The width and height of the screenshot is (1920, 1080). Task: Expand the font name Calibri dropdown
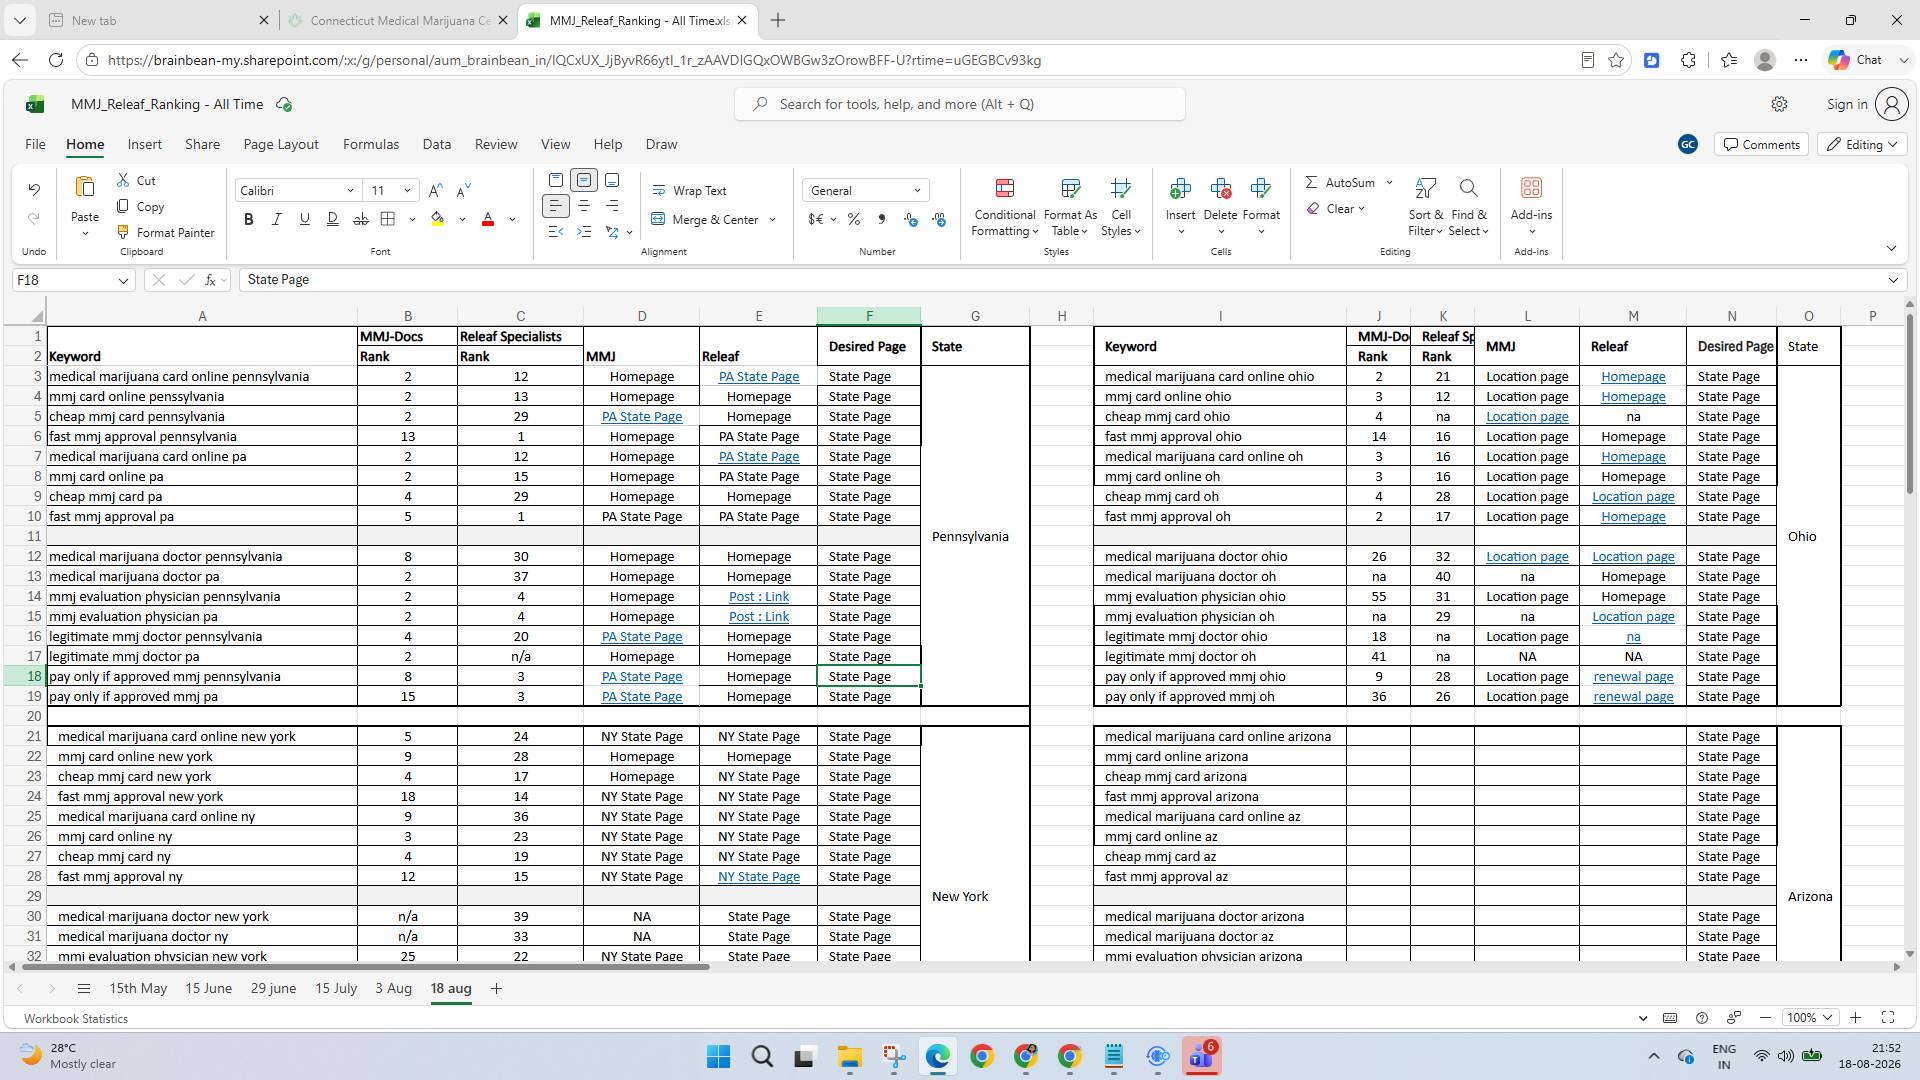pyautogui.click(x=350, y=190)
